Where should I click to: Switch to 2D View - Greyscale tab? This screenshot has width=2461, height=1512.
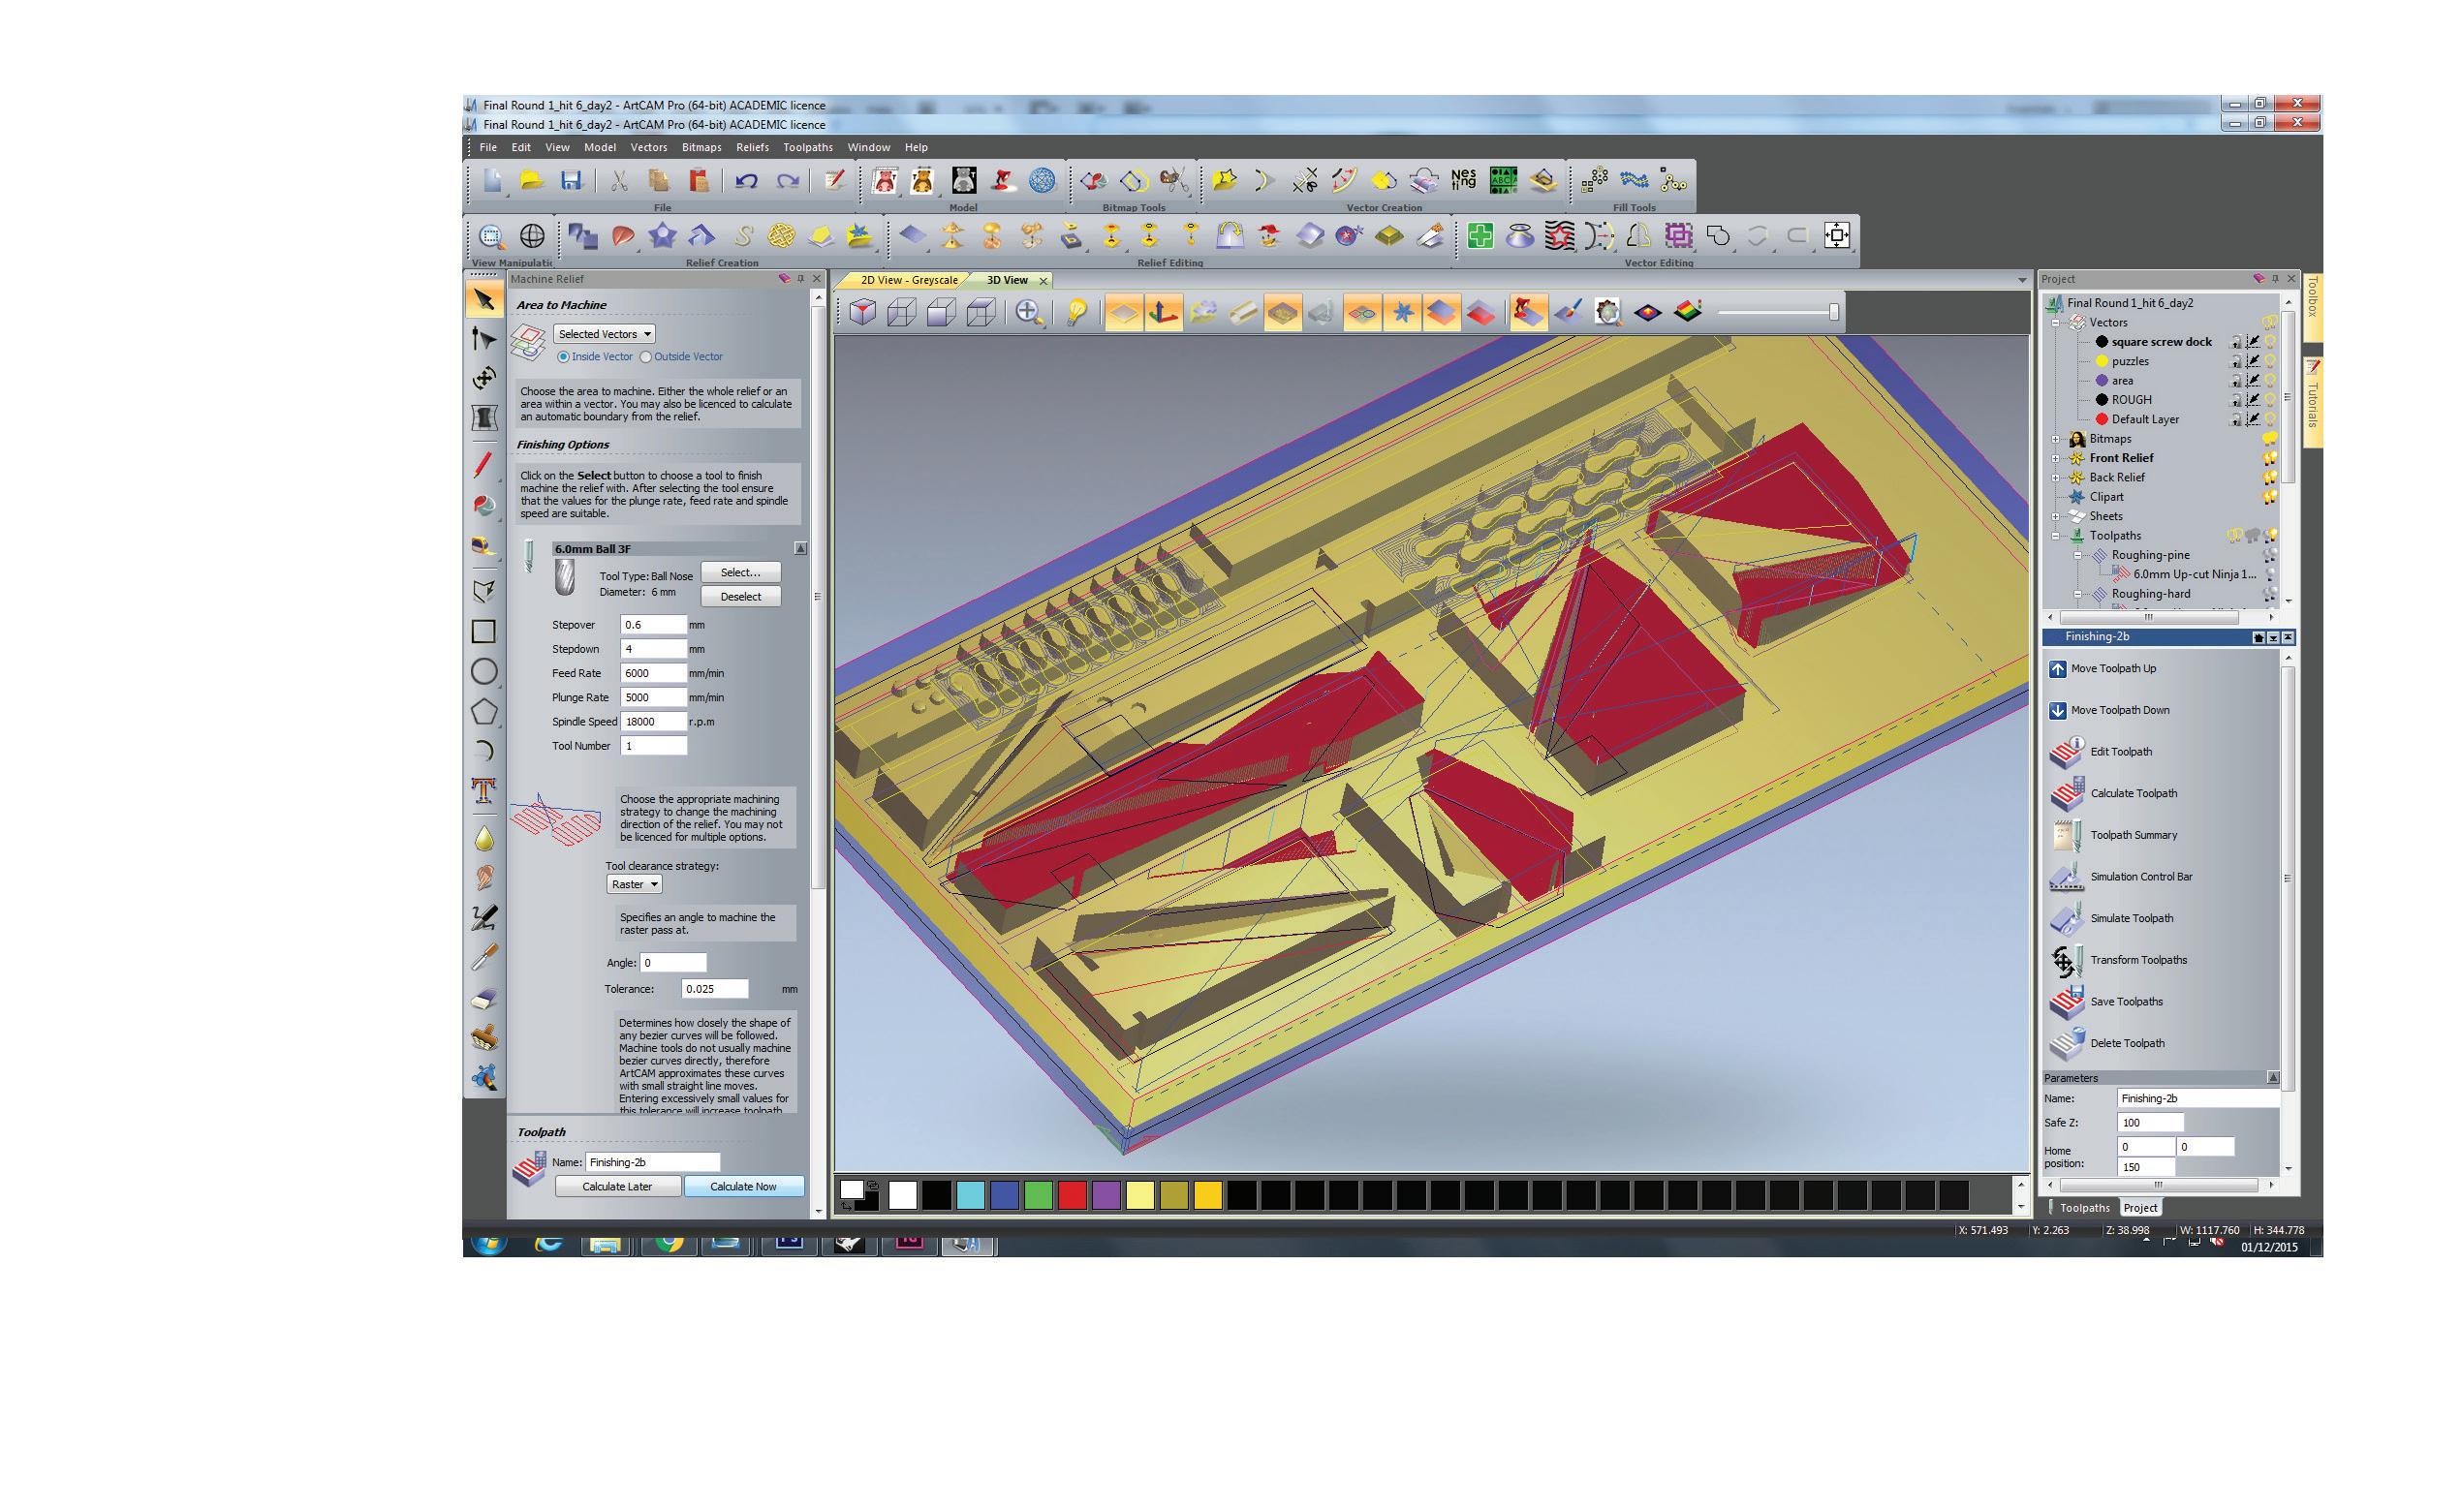click(x=908, y=281)
